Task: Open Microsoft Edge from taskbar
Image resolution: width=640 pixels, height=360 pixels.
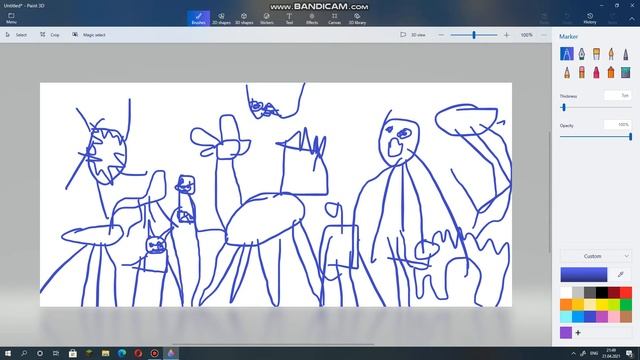Action: (122, 353)
